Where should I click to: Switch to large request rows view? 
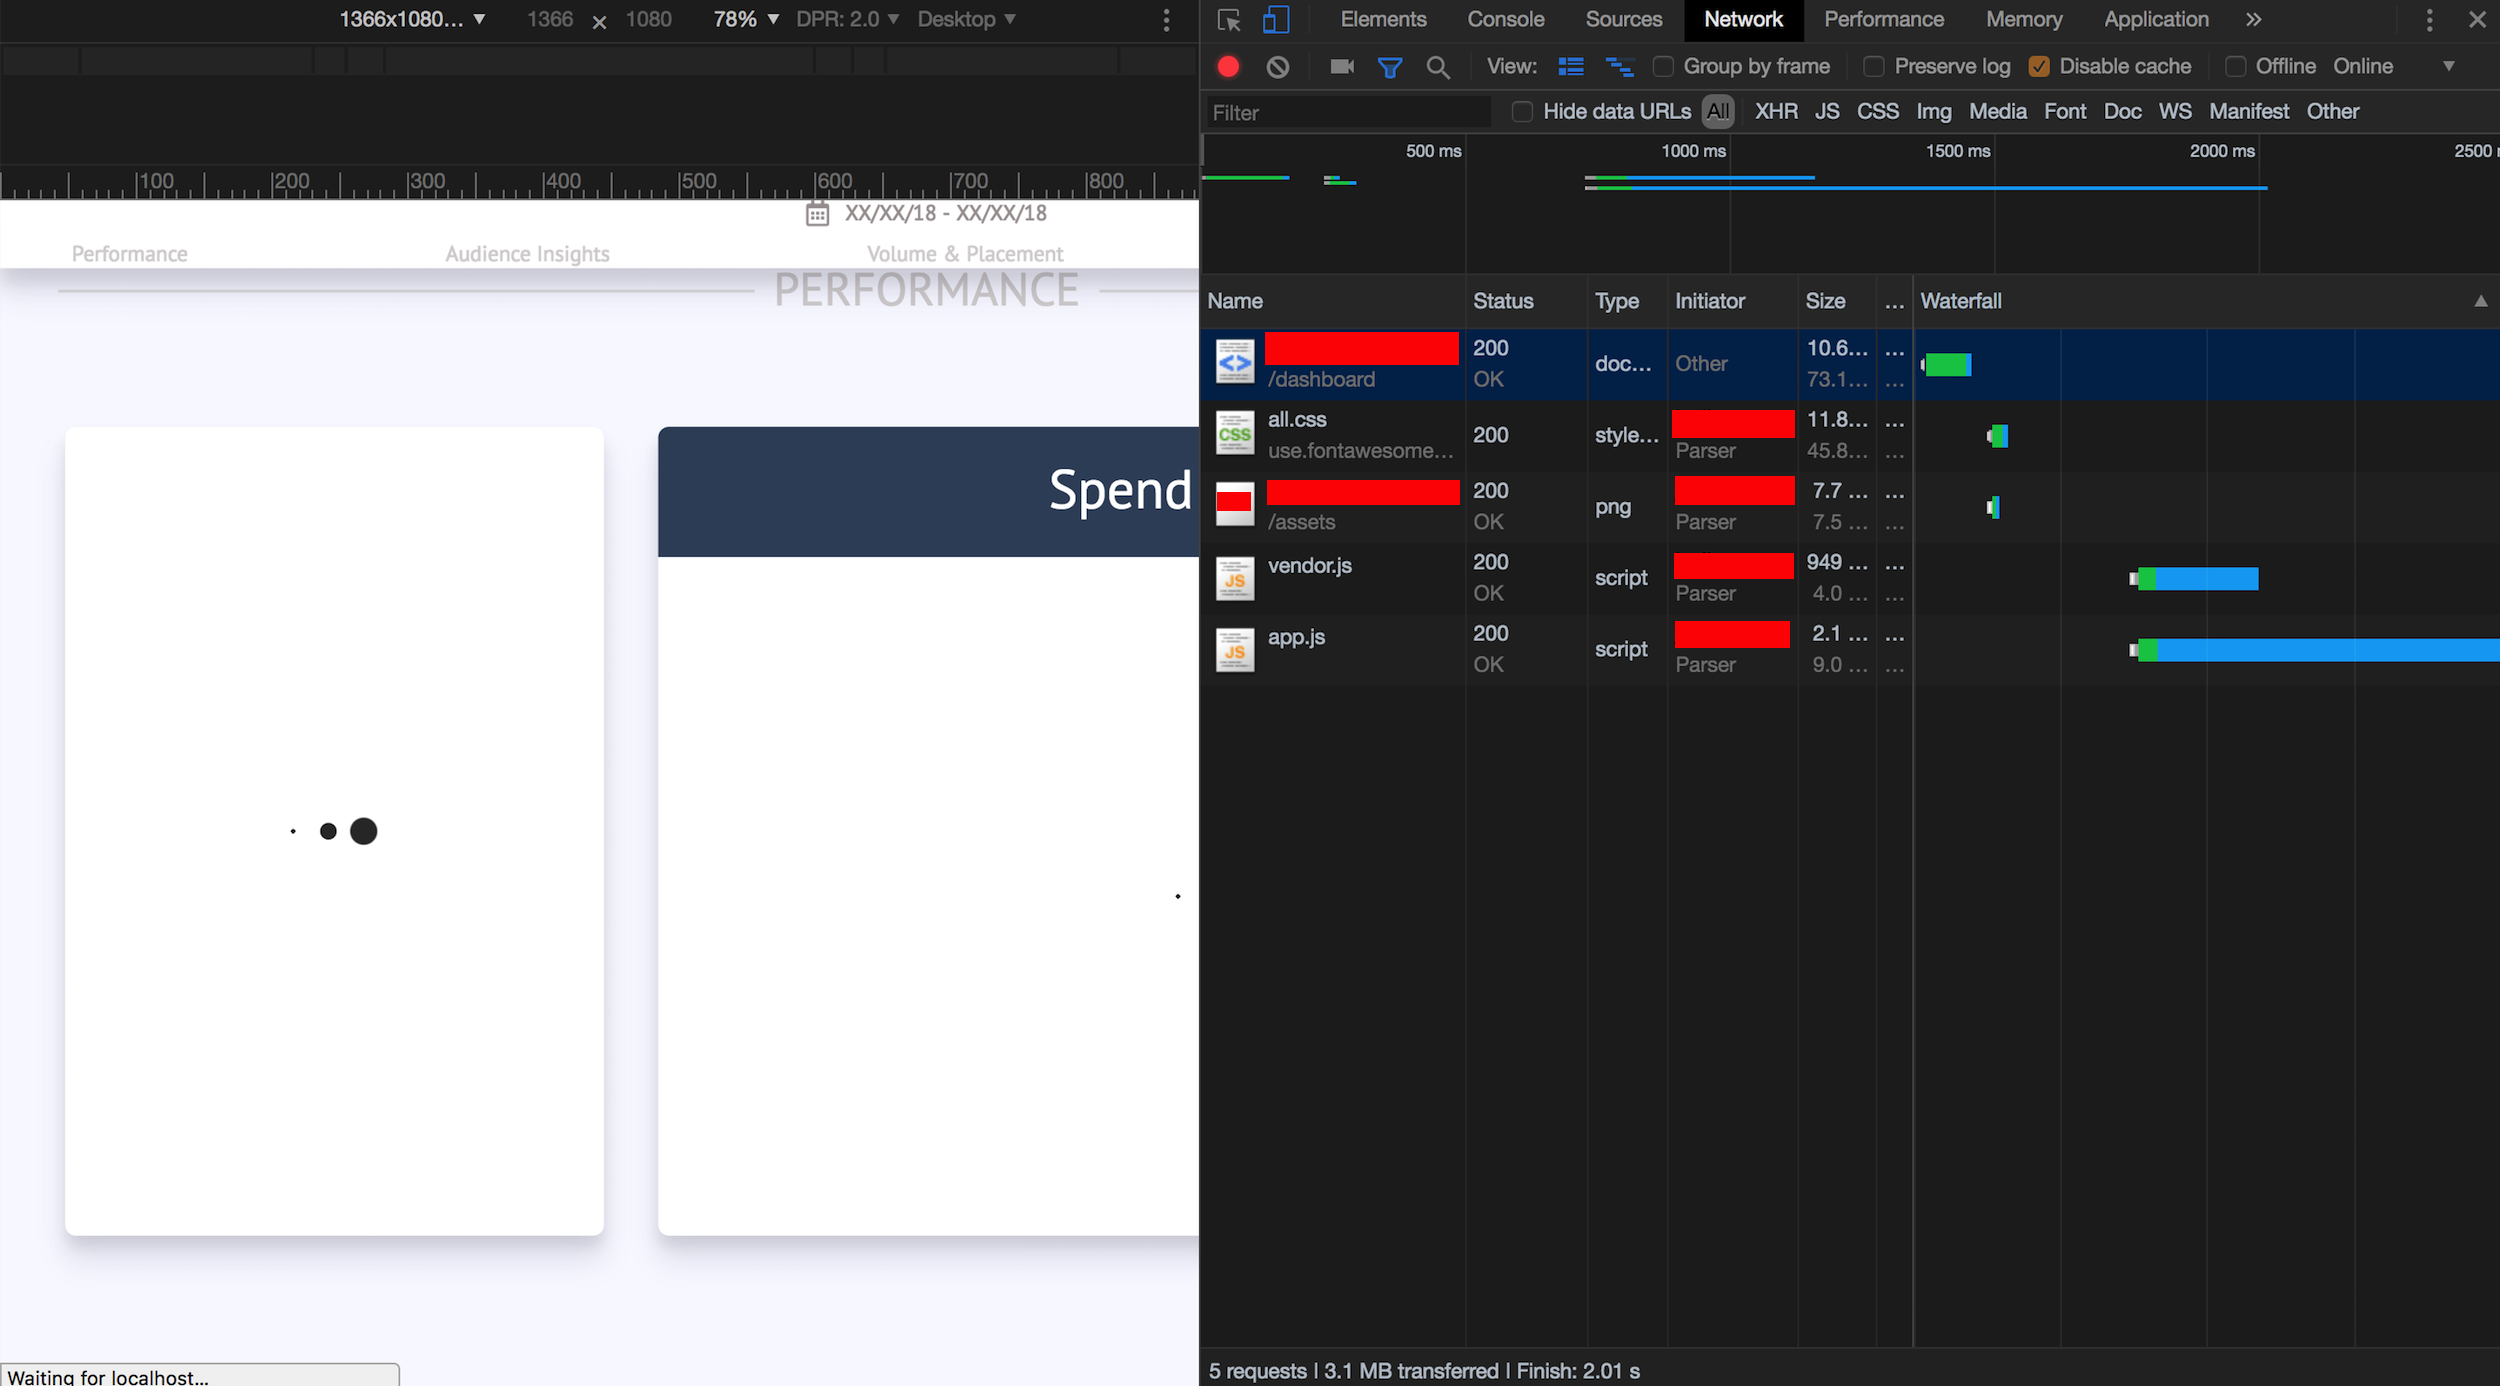[x=1570, y=67]
